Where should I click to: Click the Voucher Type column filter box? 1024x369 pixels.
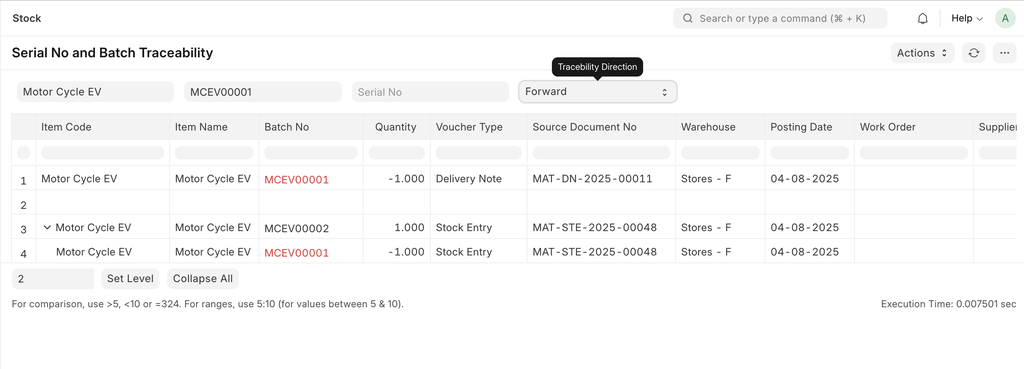point(478,153)
